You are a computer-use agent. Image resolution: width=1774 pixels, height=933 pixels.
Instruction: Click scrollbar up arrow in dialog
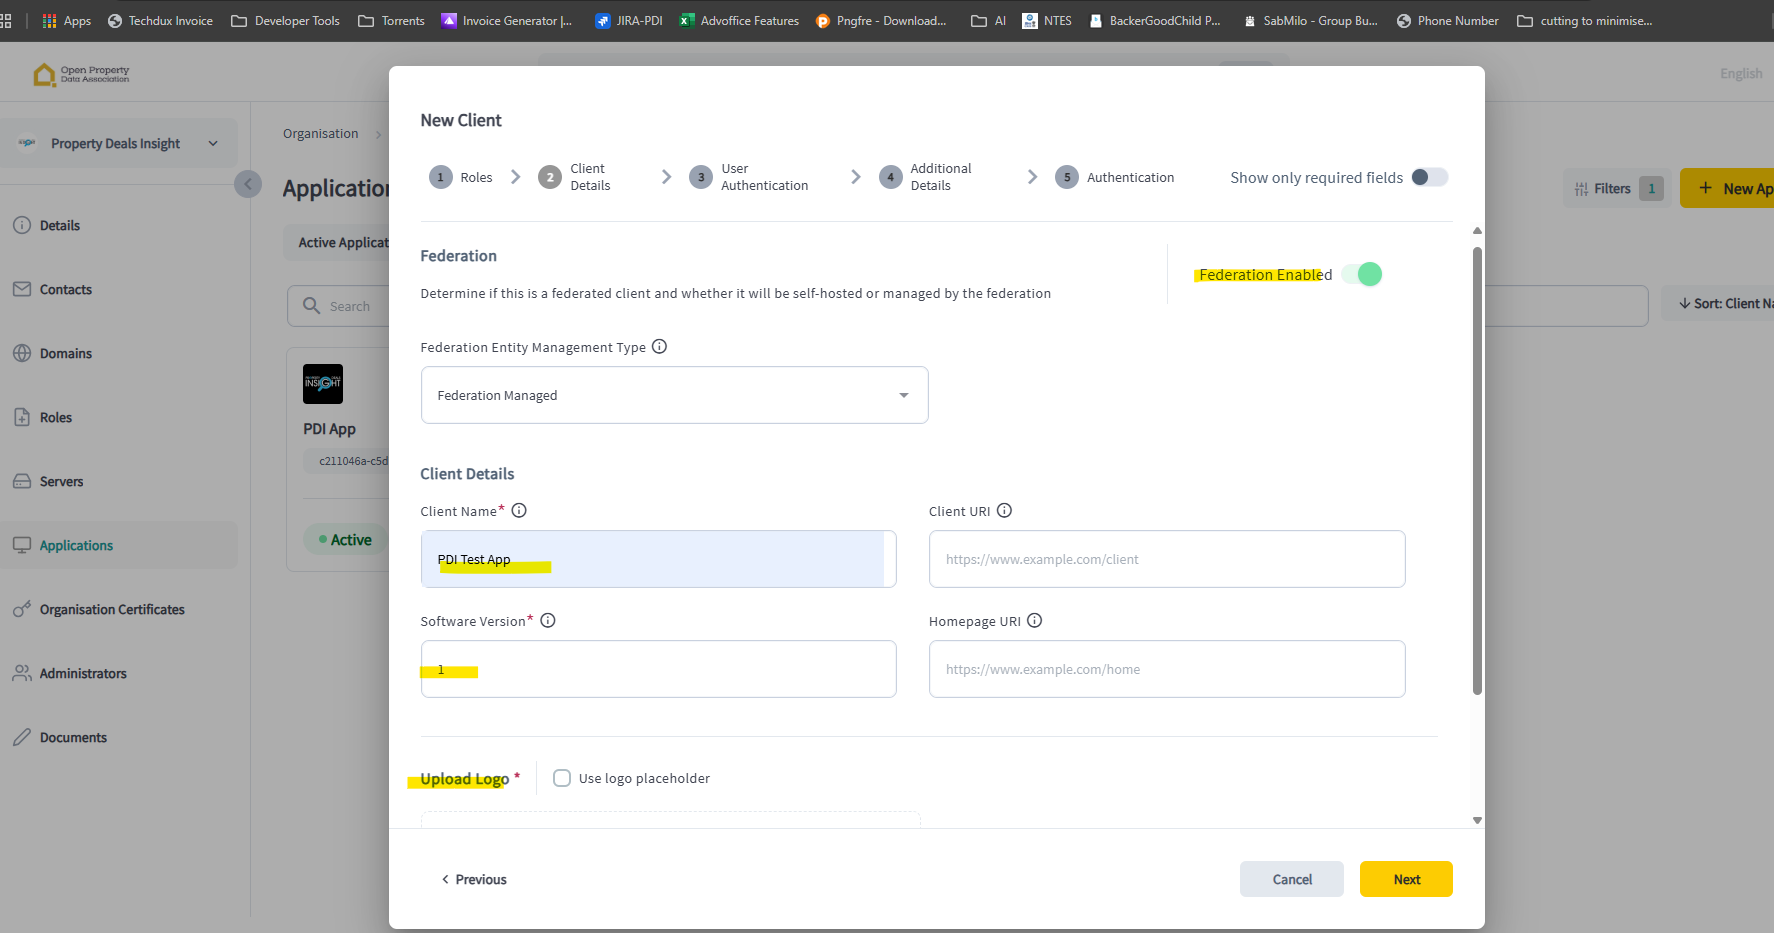tap(1477, 231)
